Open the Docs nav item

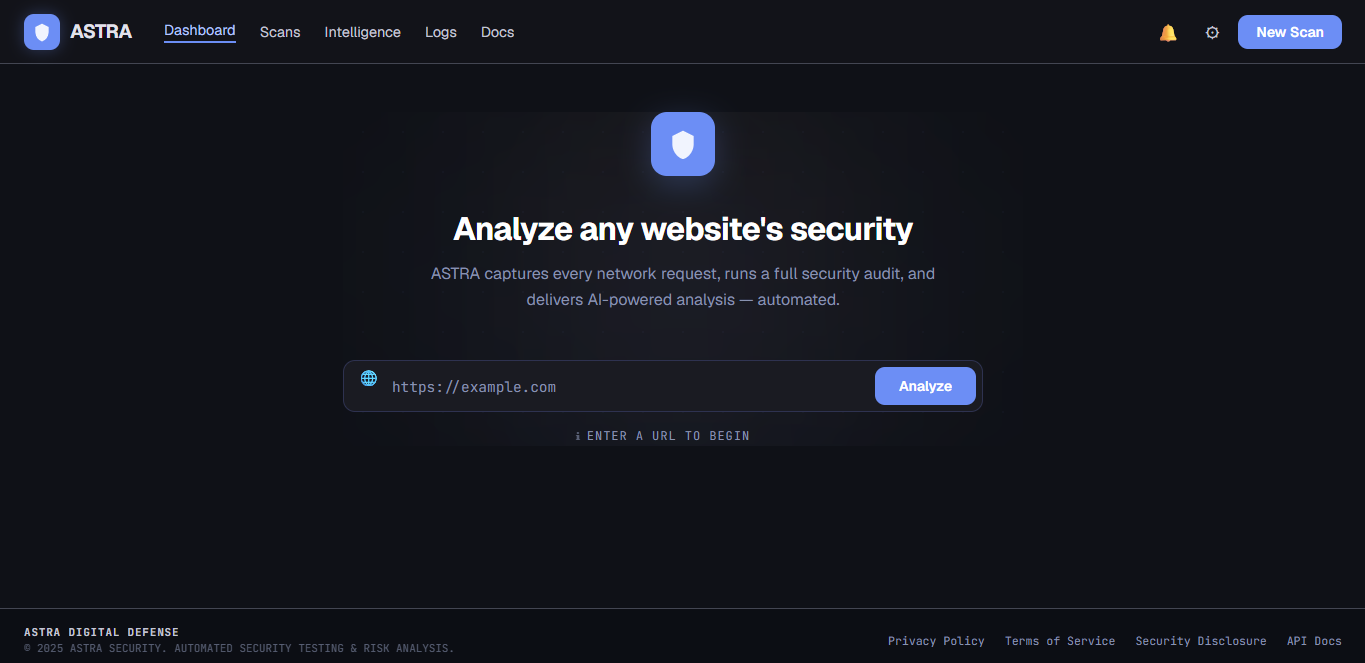497,32
